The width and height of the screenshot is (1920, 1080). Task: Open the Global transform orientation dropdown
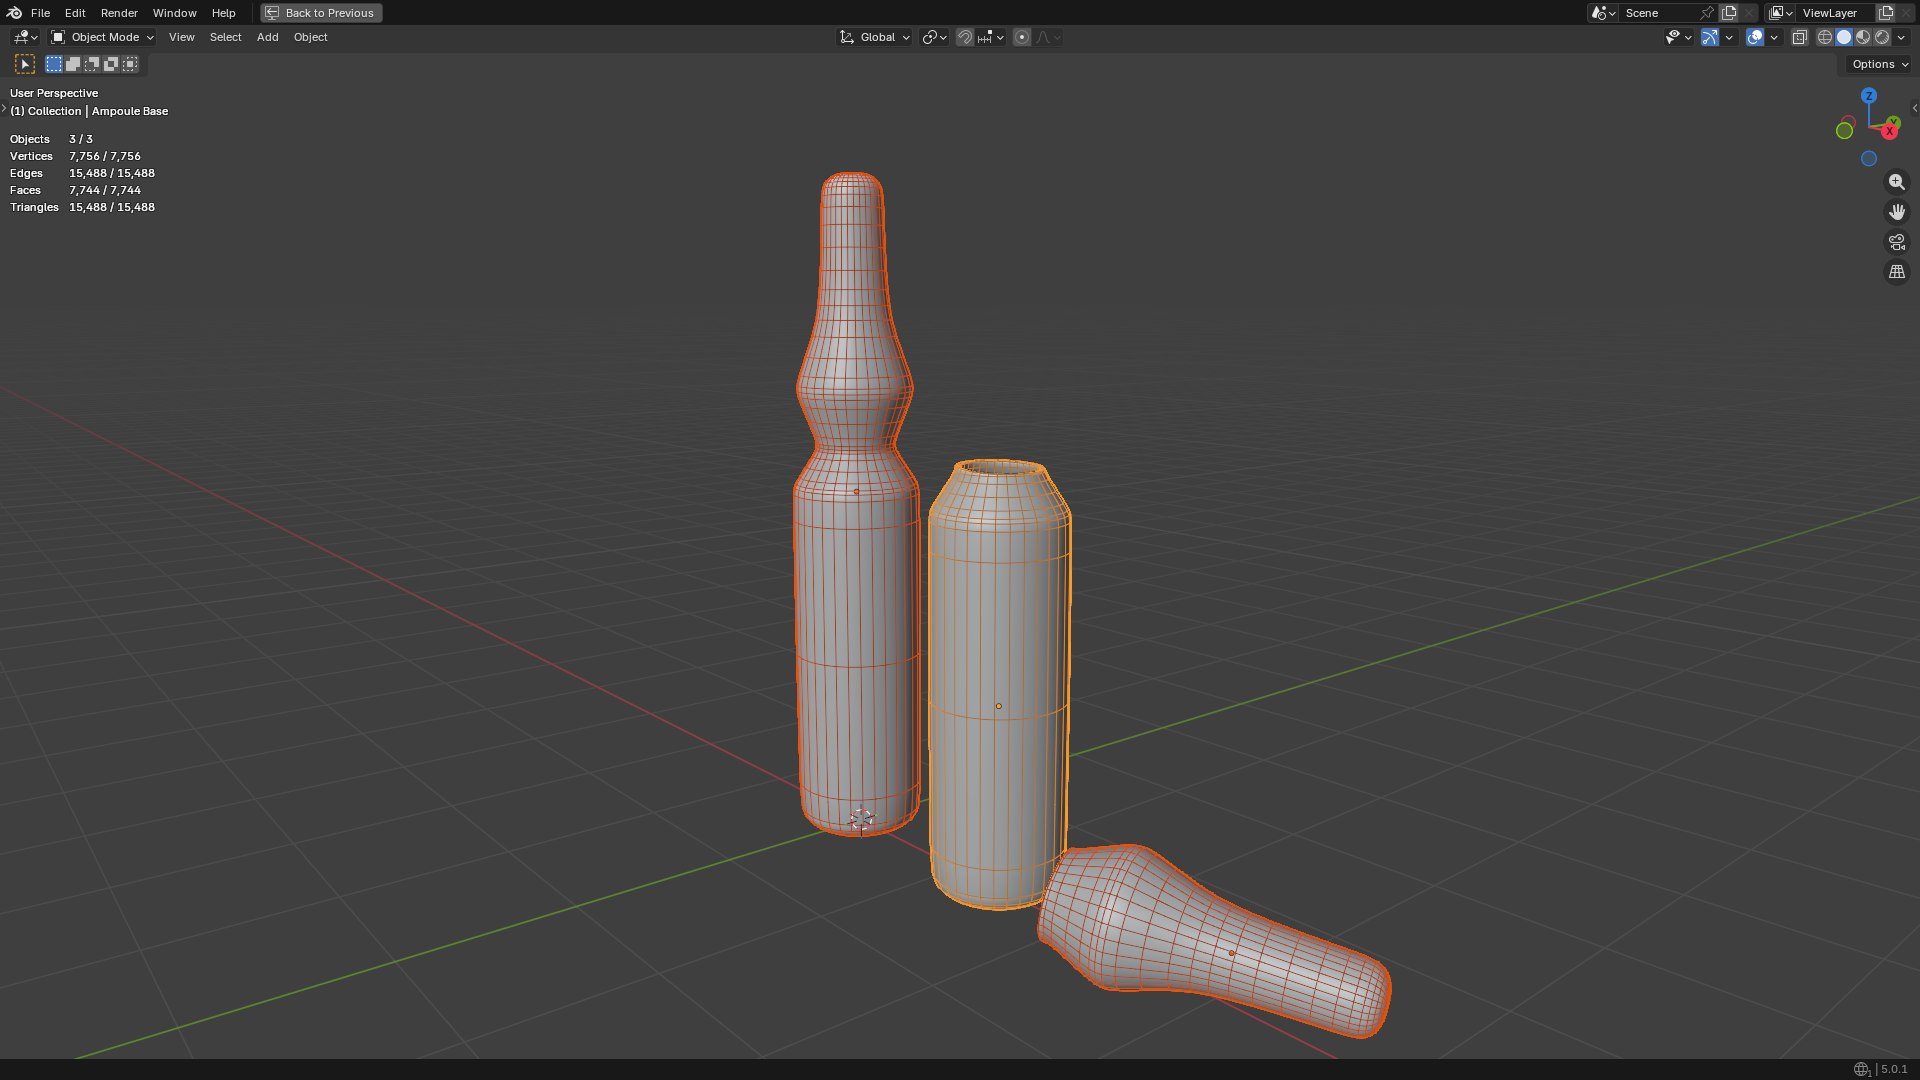[x=874, y=37]
